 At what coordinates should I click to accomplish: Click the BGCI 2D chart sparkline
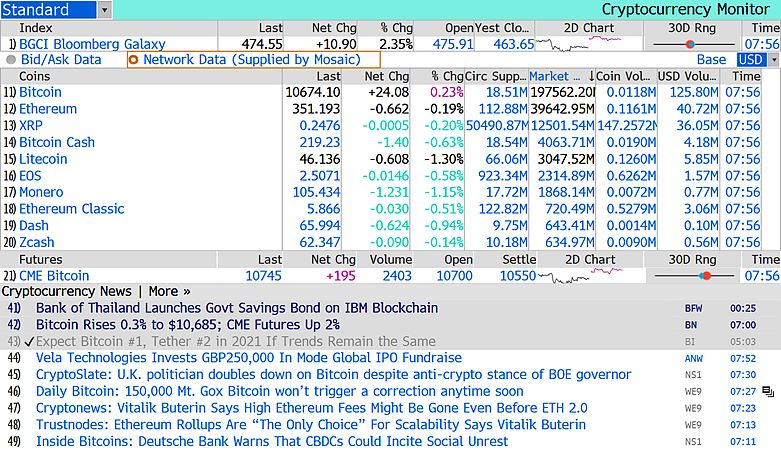coord(578,43)
